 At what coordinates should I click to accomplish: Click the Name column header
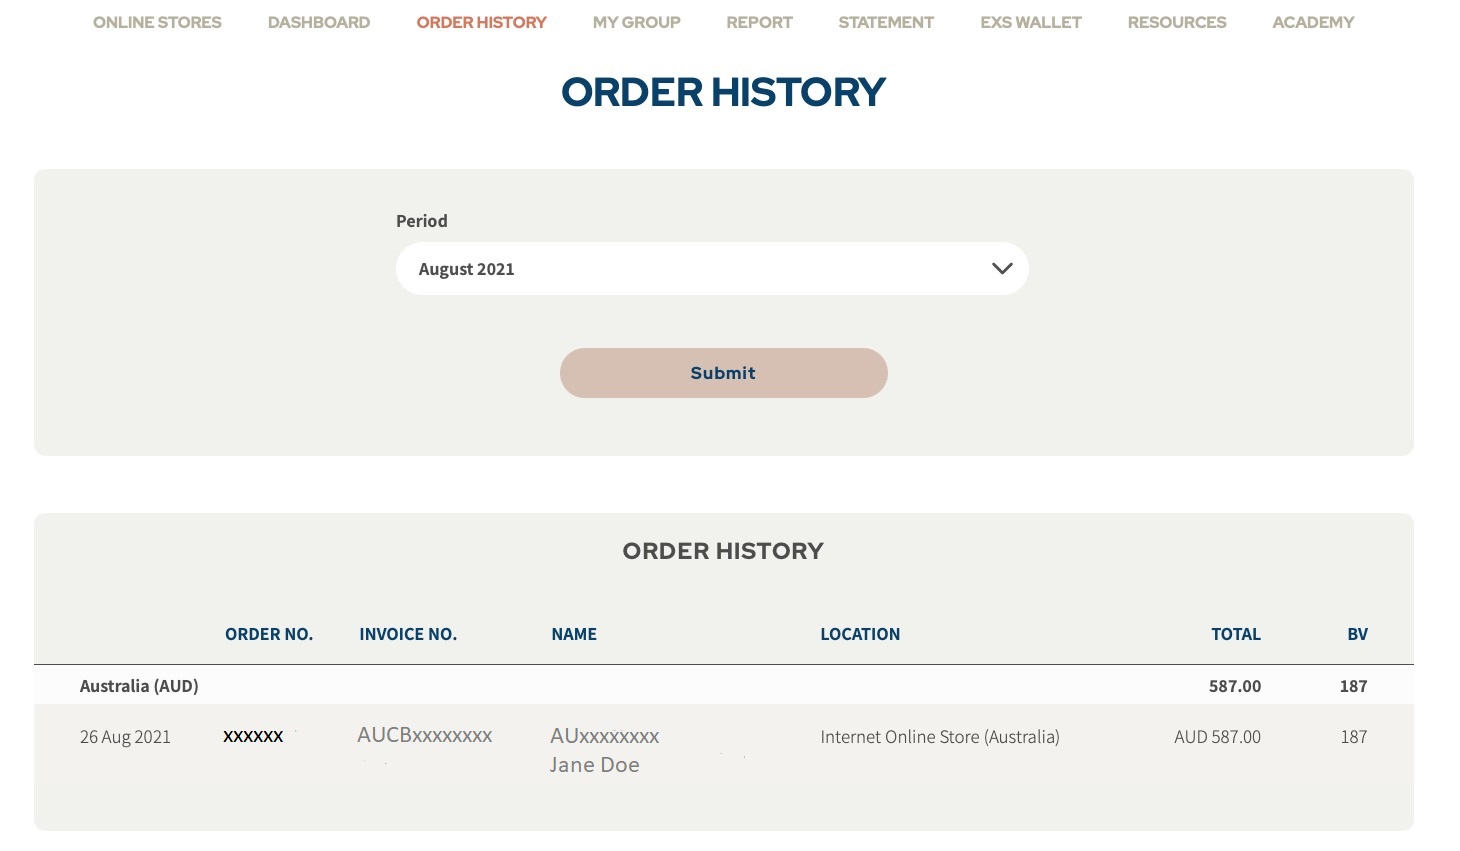click(574, 634)
